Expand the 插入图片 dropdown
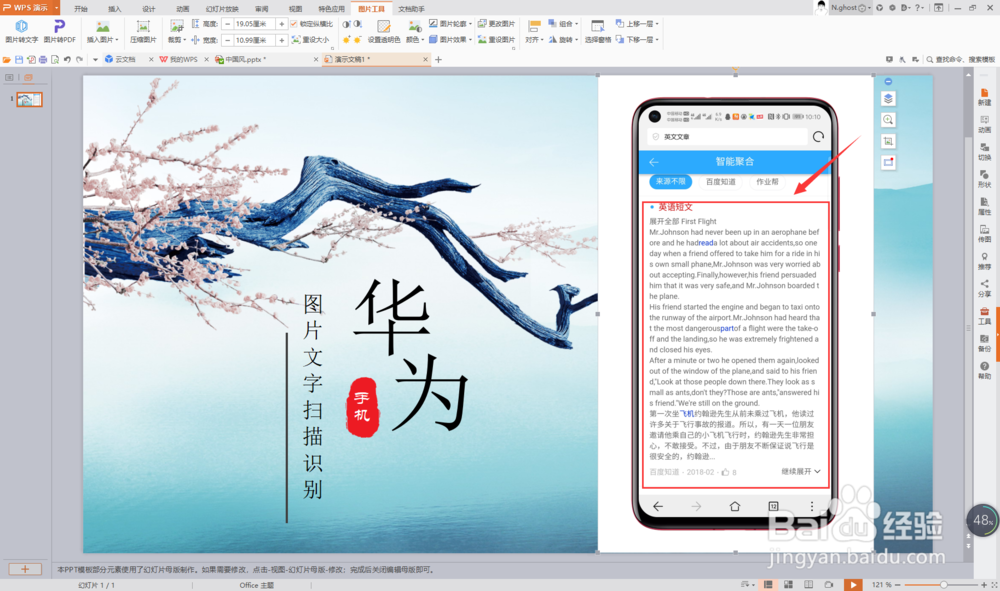 click(117, 40)
